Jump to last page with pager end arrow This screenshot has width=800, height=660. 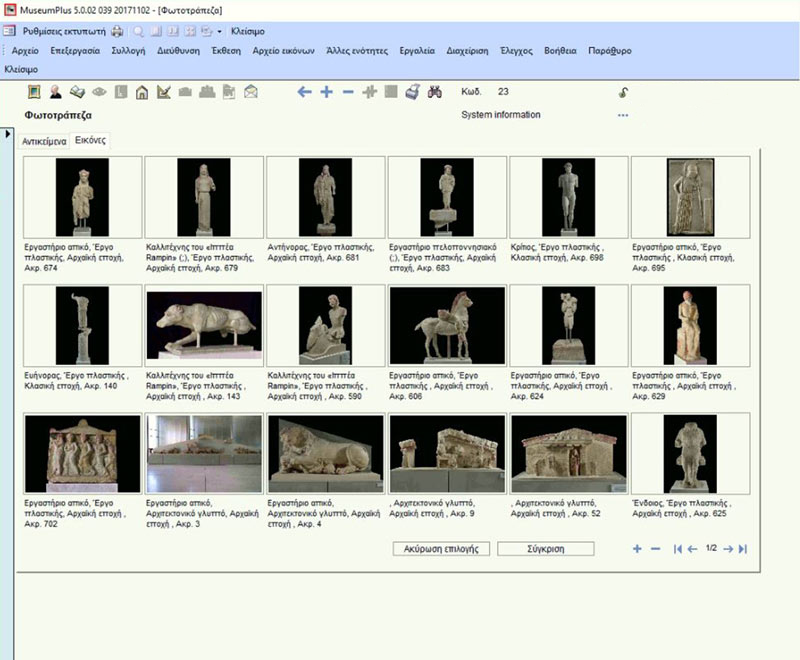(742, 549)
